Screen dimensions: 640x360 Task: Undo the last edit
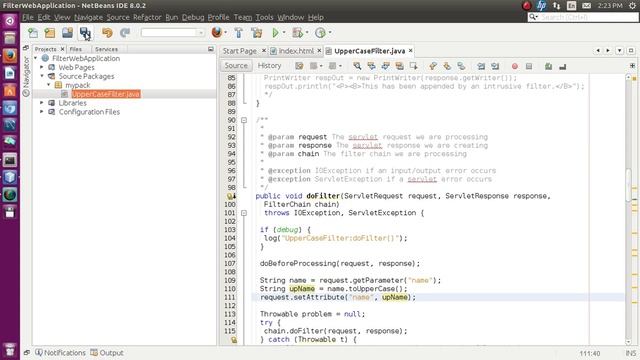tap(107, 33)
